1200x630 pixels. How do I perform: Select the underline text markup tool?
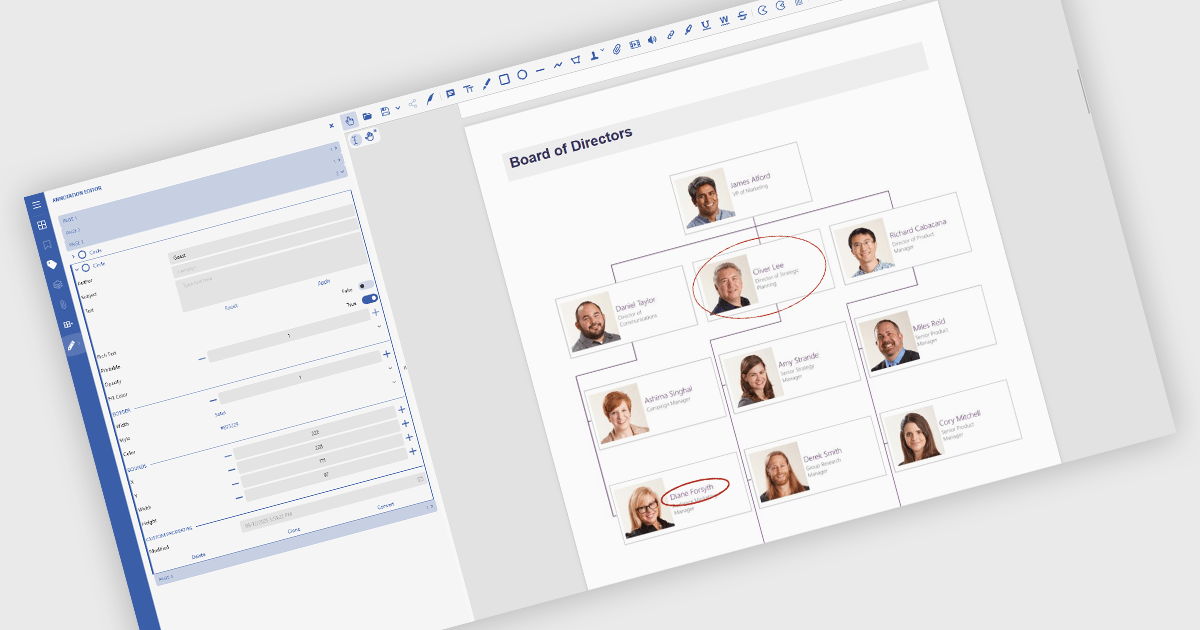[x=706, y=26]
